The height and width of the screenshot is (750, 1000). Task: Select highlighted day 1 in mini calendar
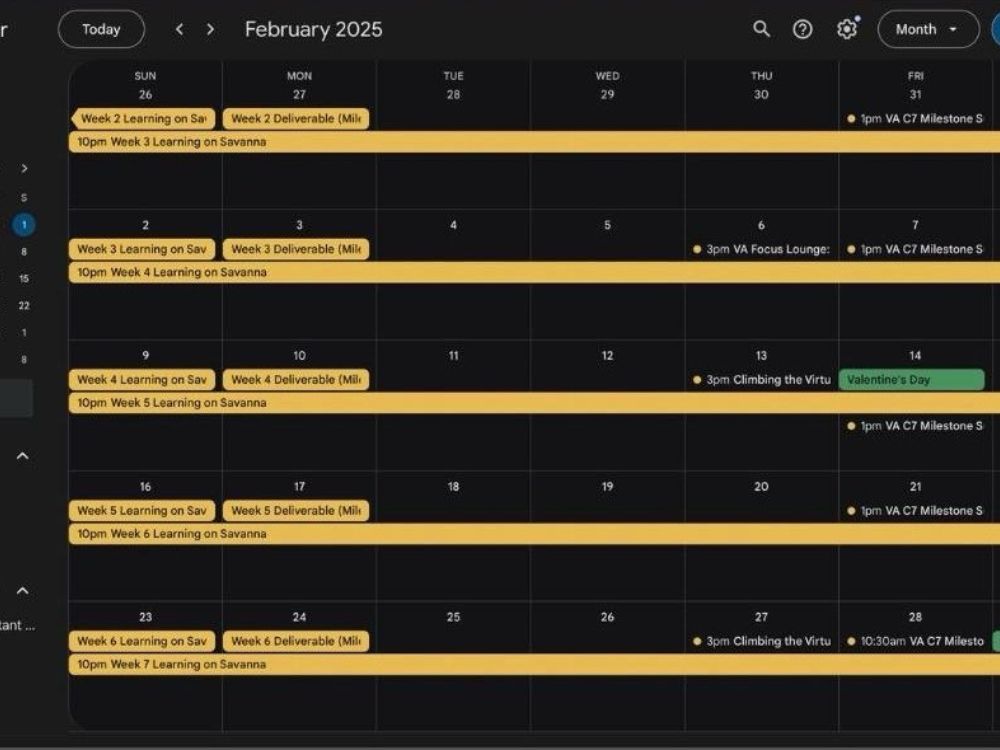click(x=24, y=224)
